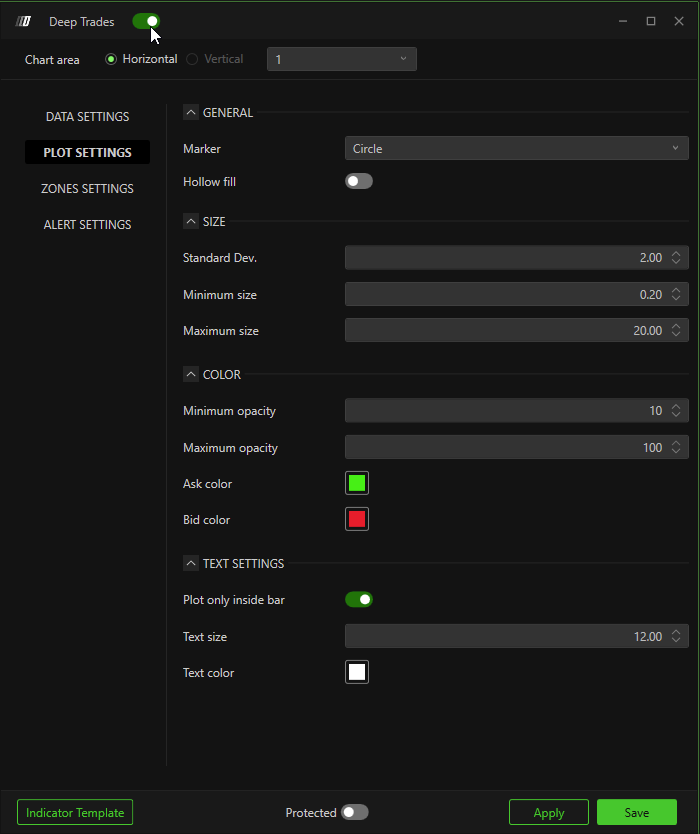This screenshot has width=700, height=834.
Task: Click the green Save button
Action: [636, 813]
